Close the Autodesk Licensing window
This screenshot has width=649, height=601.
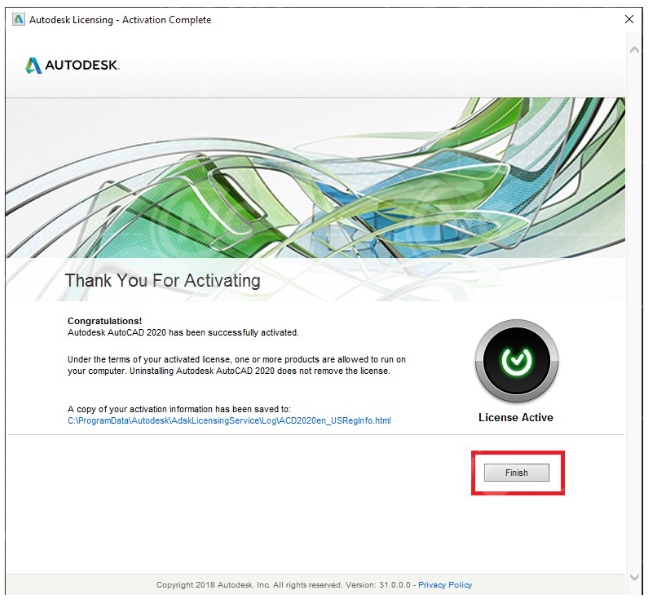629,19
